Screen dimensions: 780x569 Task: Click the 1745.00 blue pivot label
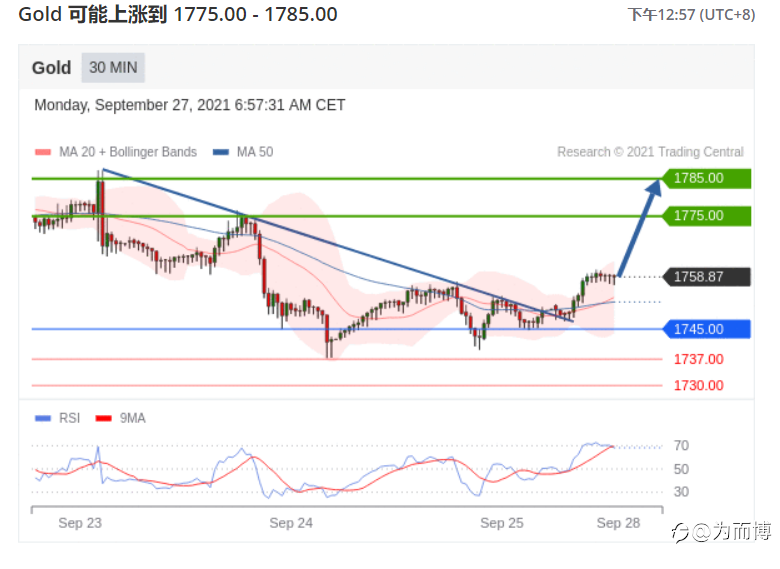pos(707,329)
